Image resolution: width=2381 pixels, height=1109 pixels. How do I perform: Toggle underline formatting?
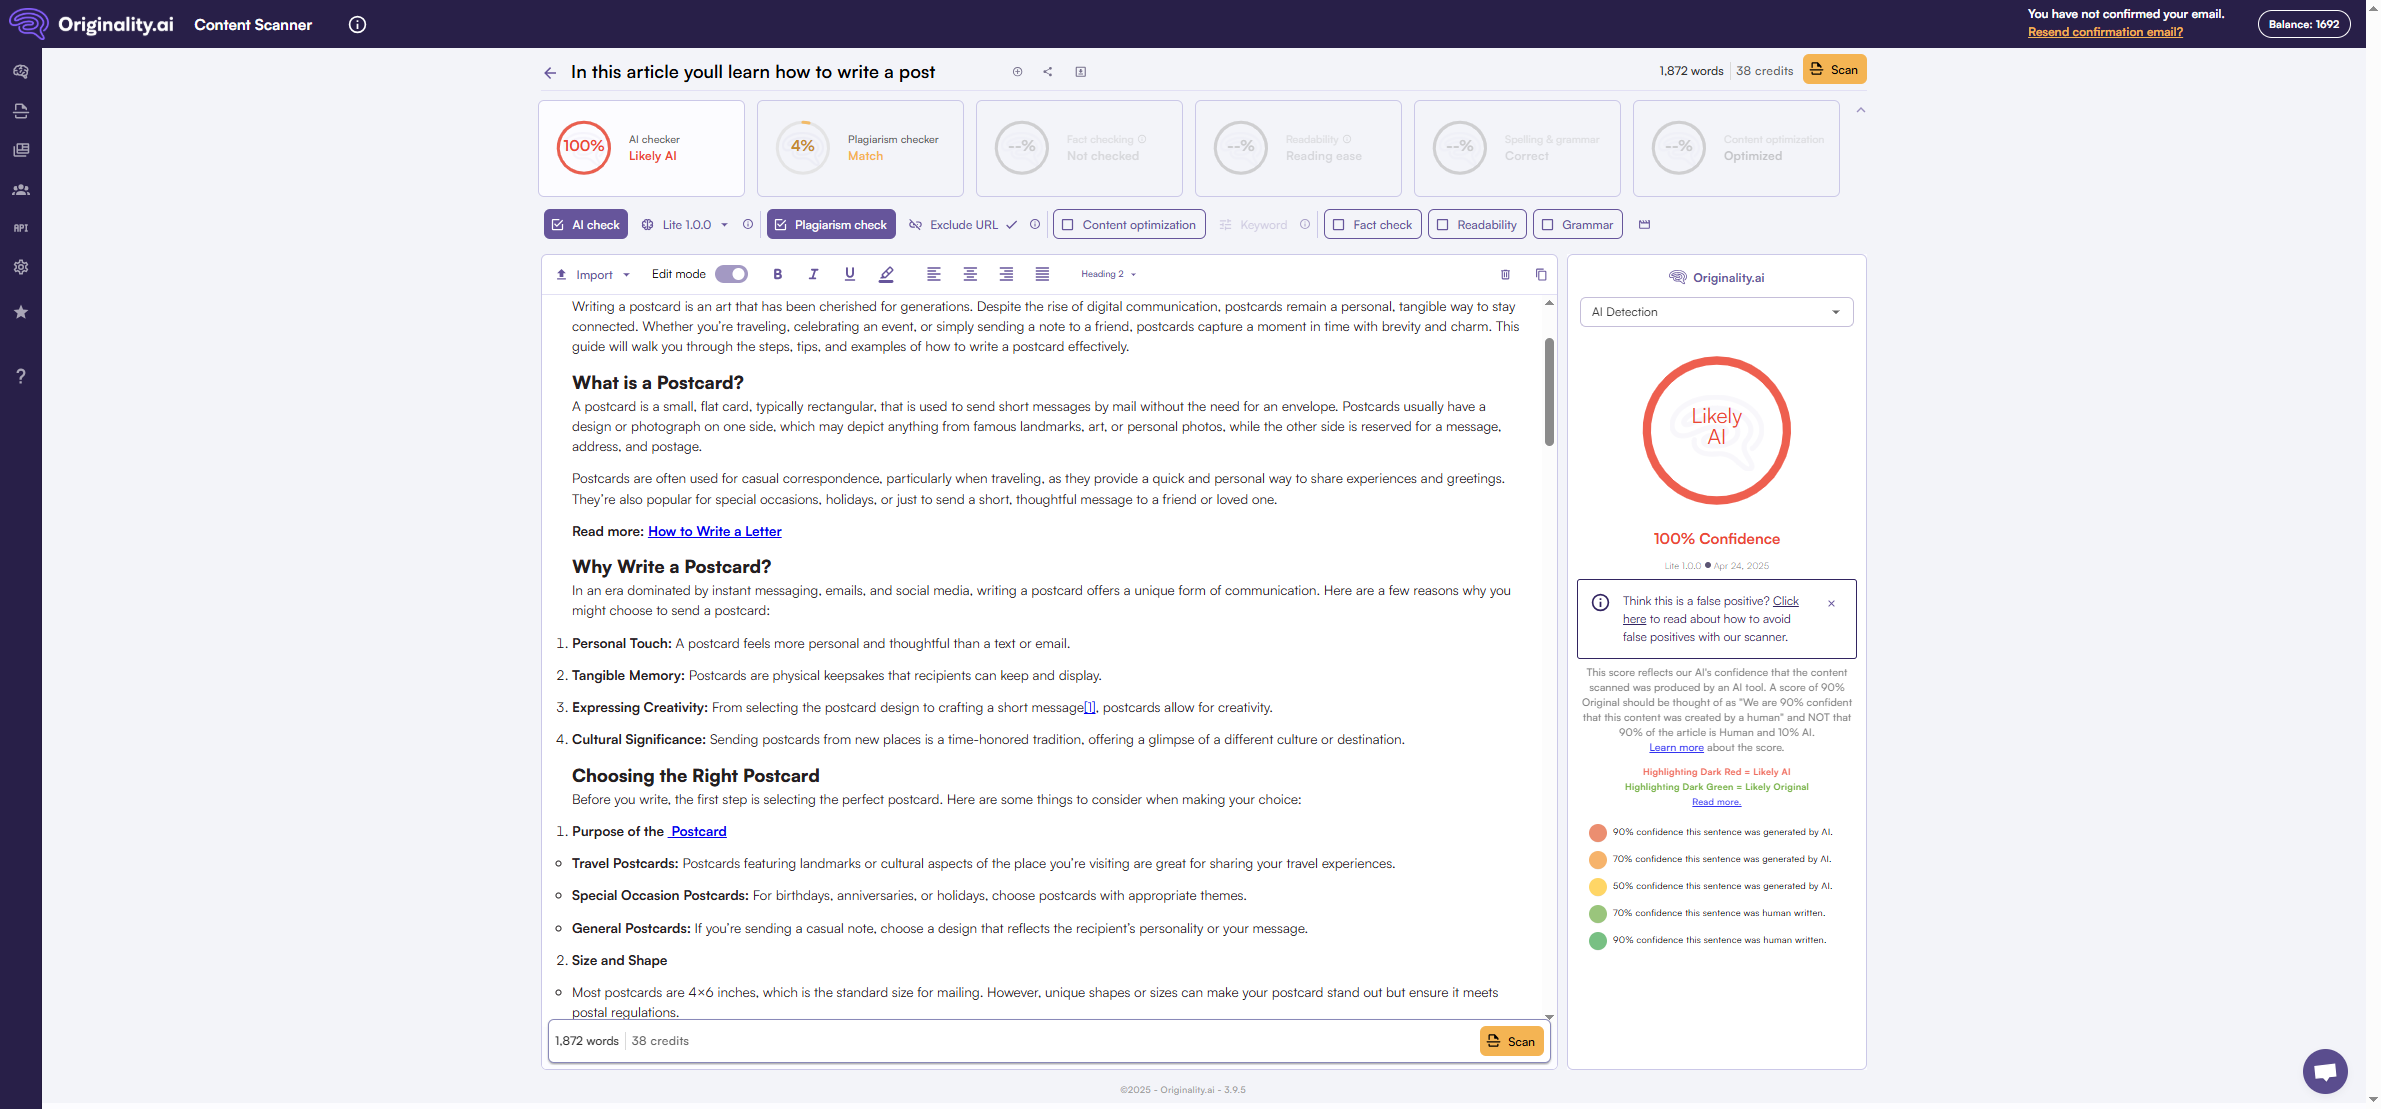point(850,274)
